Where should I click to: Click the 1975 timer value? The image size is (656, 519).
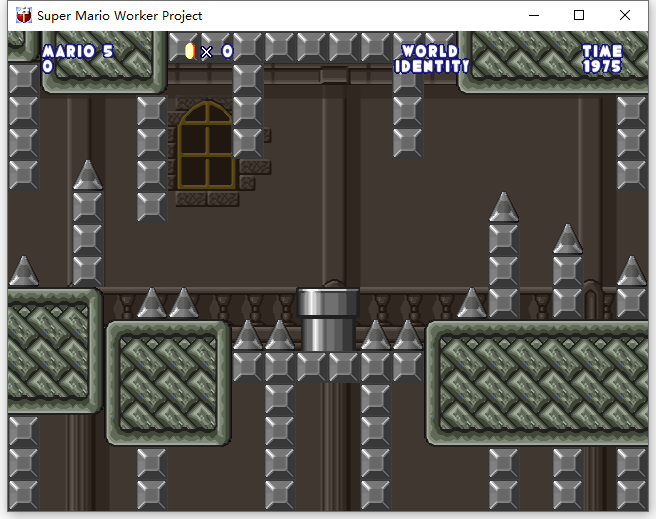(x=602, y=66)
